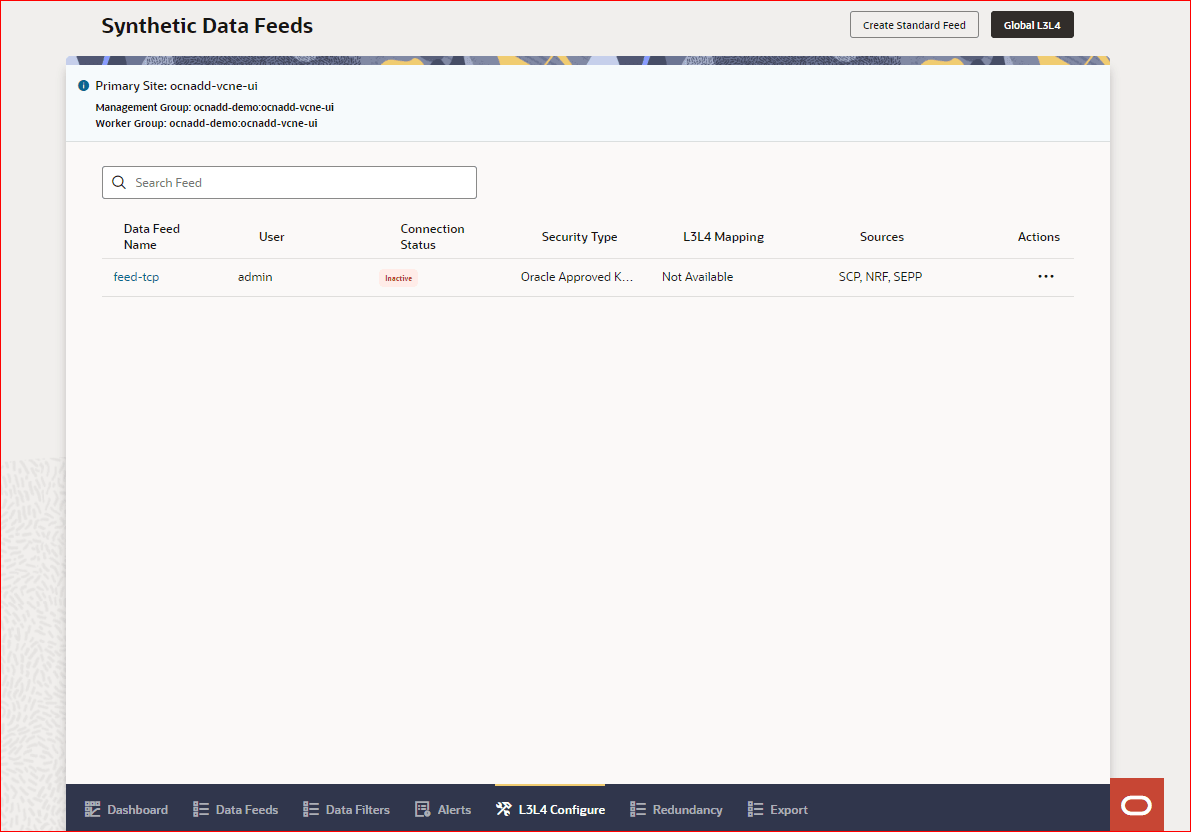Select the Dashboard icon in bottom navigation
Image resolution: width=1191 pixels, height=832 pixels.
pyautogui.click(x=92, y=808)
